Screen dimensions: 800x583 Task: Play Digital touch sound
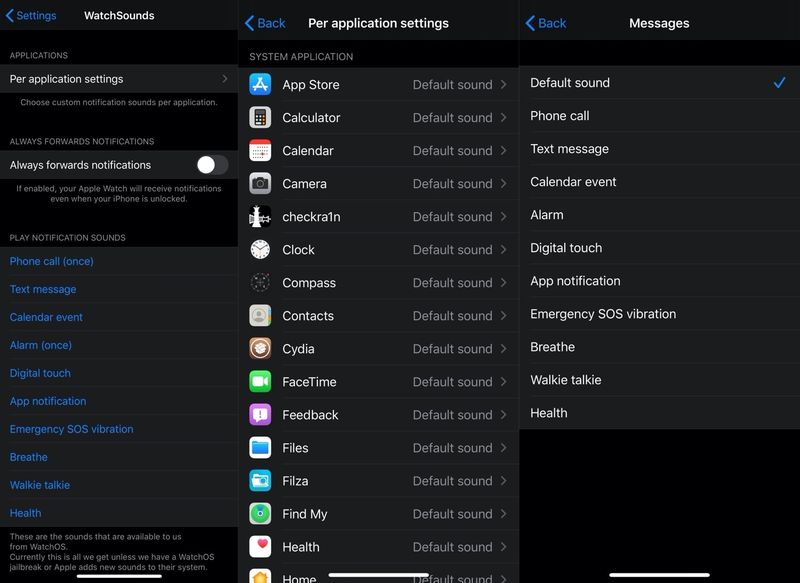pos(40,373)
